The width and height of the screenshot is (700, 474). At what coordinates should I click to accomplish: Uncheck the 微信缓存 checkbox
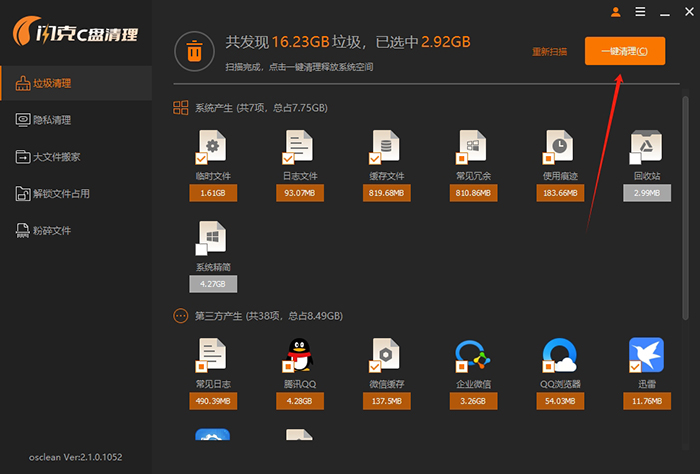(x=375, y=366)
